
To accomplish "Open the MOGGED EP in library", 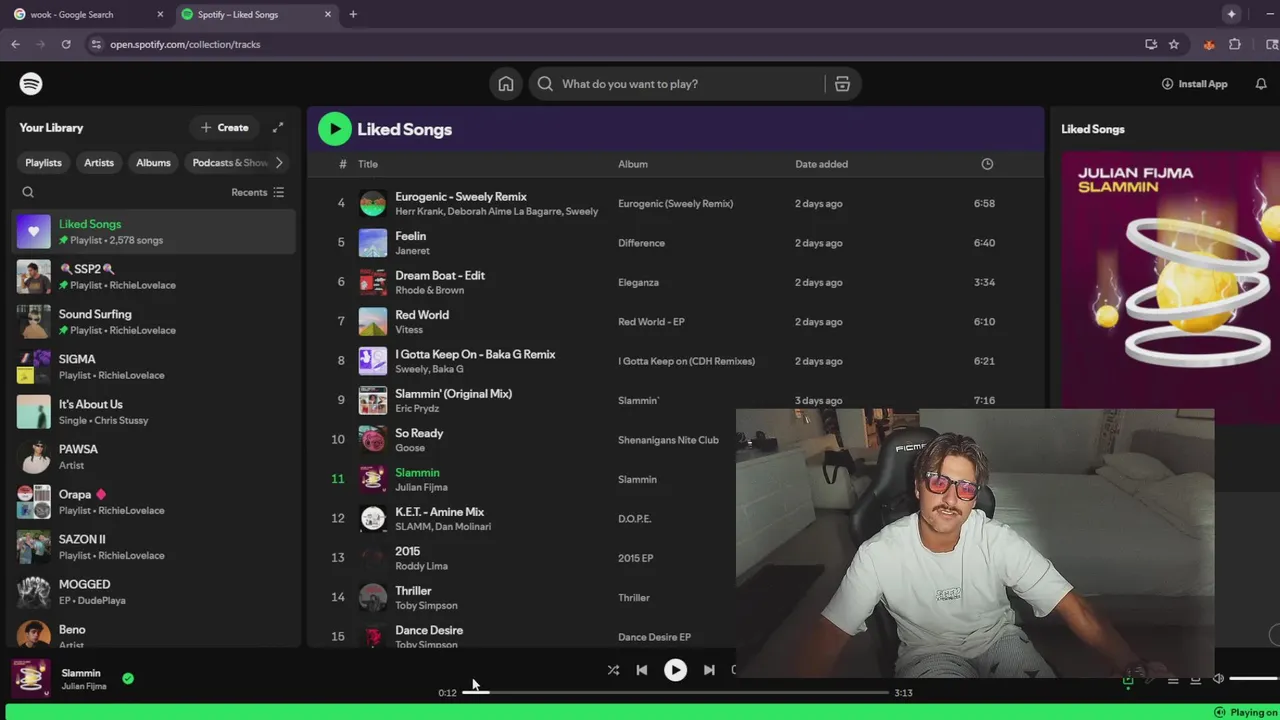I will 155,592.
